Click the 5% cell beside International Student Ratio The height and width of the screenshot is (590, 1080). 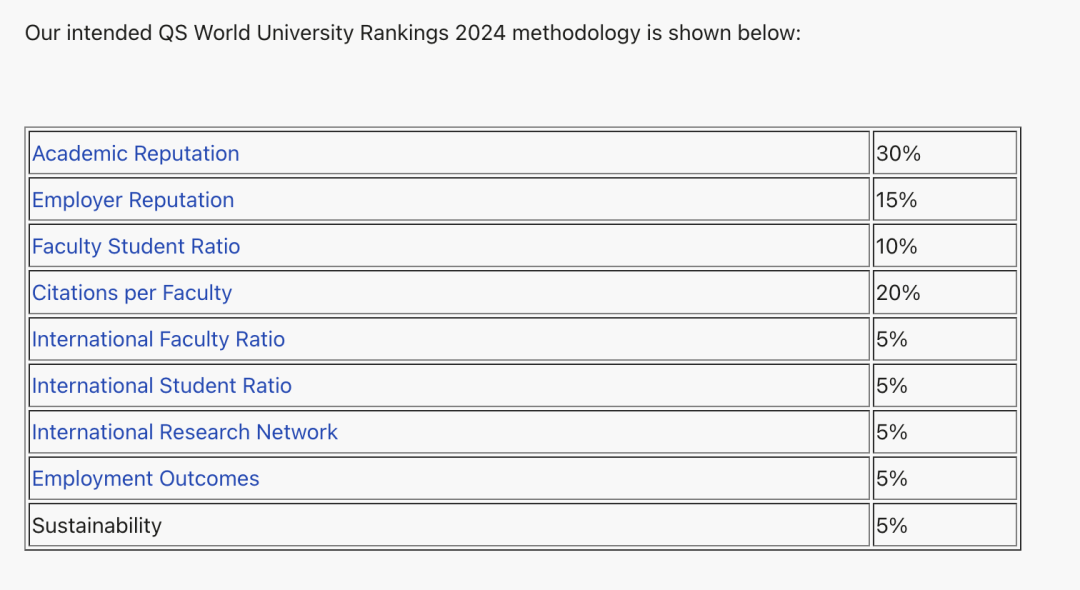click(944, 386)
